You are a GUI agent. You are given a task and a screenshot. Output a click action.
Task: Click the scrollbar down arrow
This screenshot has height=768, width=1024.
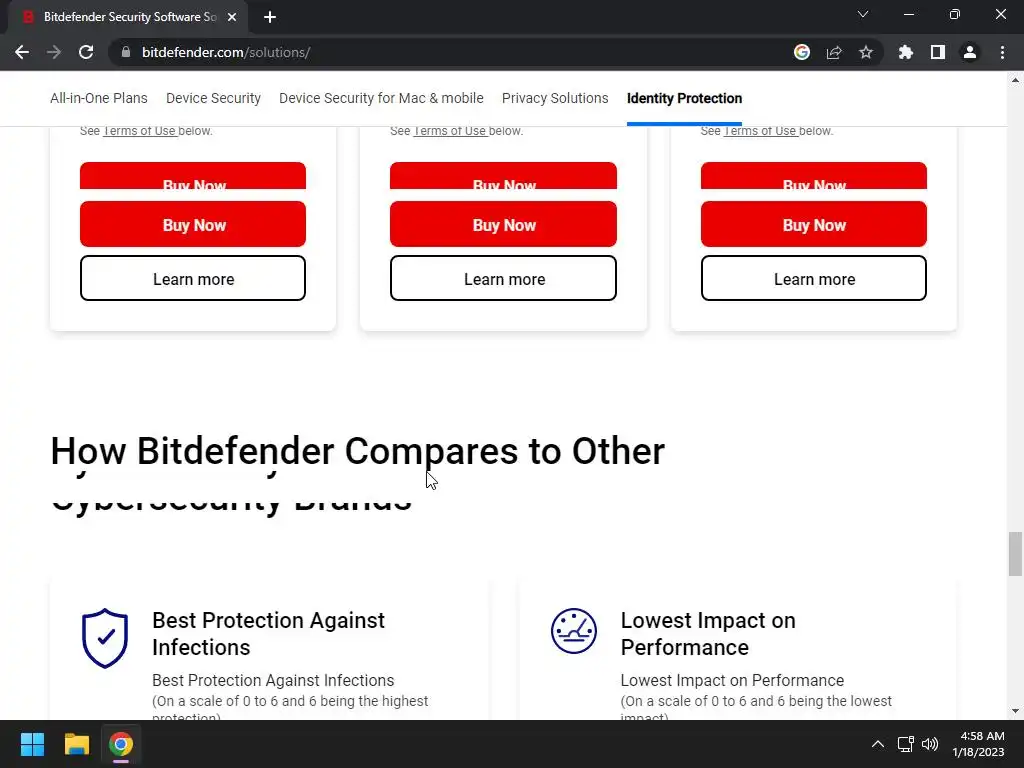[x=1015, y=711]
